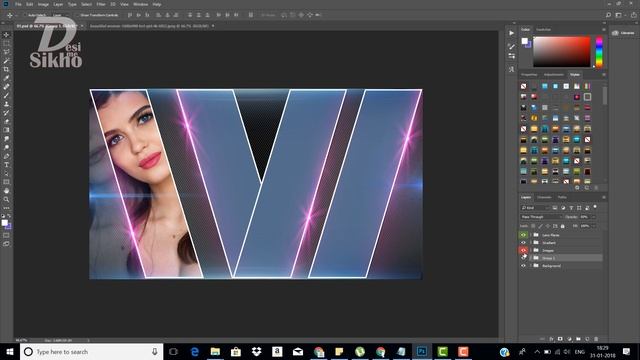
Task: Toggle visibility of the Images group
Action: point(523,250)
